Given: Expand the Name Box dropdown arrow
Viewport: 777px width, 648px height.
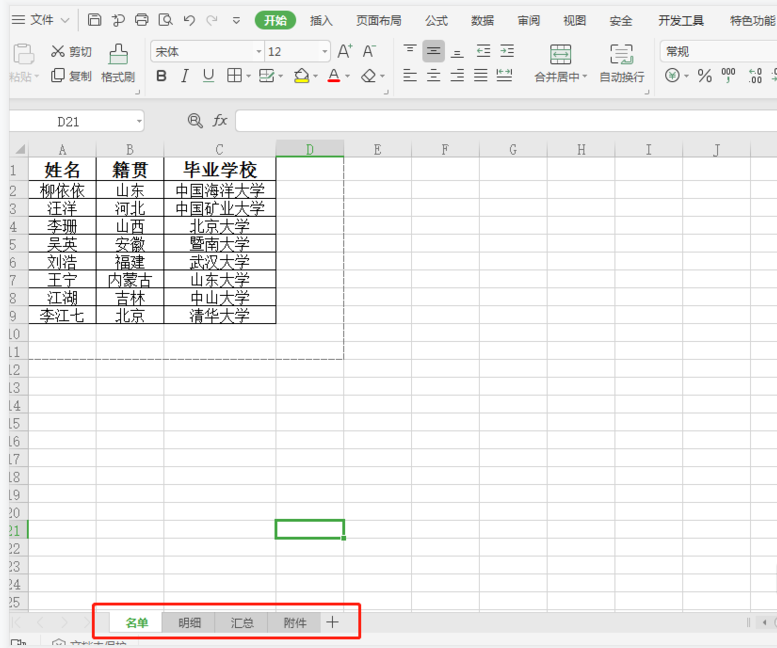Looking at the screenshot, I should 139,121.
